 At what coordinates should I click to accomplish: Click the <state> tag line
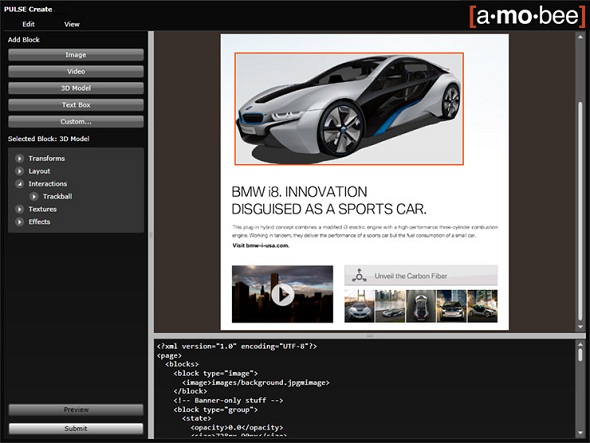pos(197,419)
